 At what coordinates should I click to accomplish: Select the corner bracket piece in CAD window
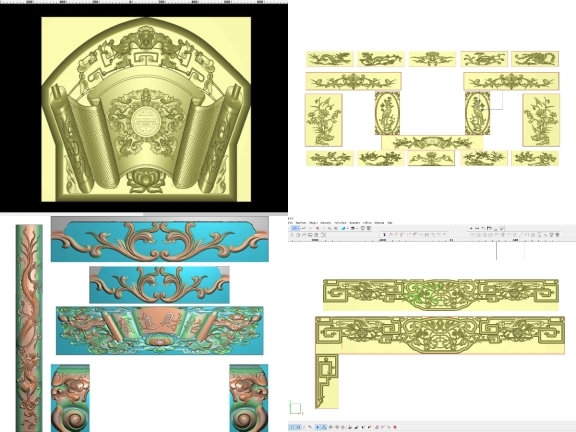click(327, 381)
